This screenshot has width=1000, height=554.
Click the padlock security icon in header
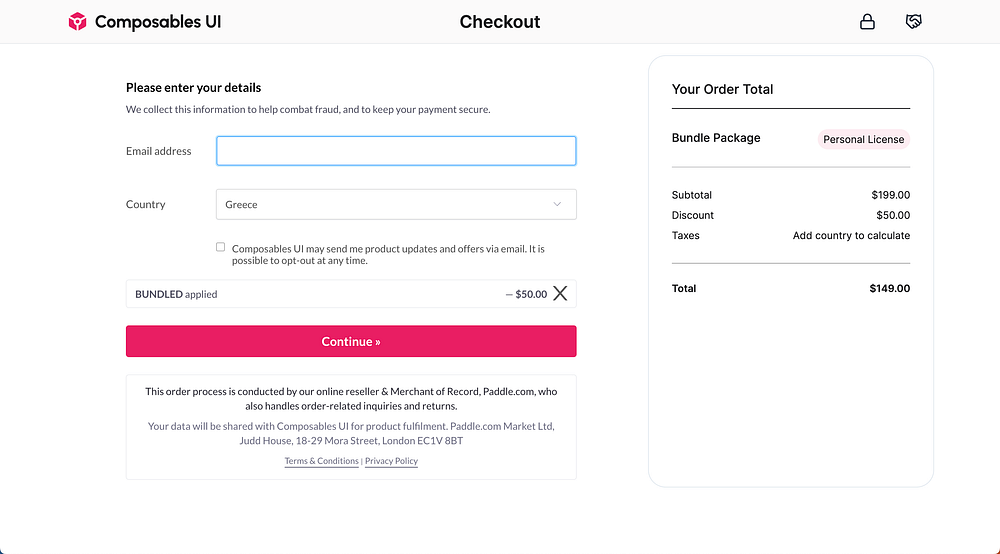(868, 21)
